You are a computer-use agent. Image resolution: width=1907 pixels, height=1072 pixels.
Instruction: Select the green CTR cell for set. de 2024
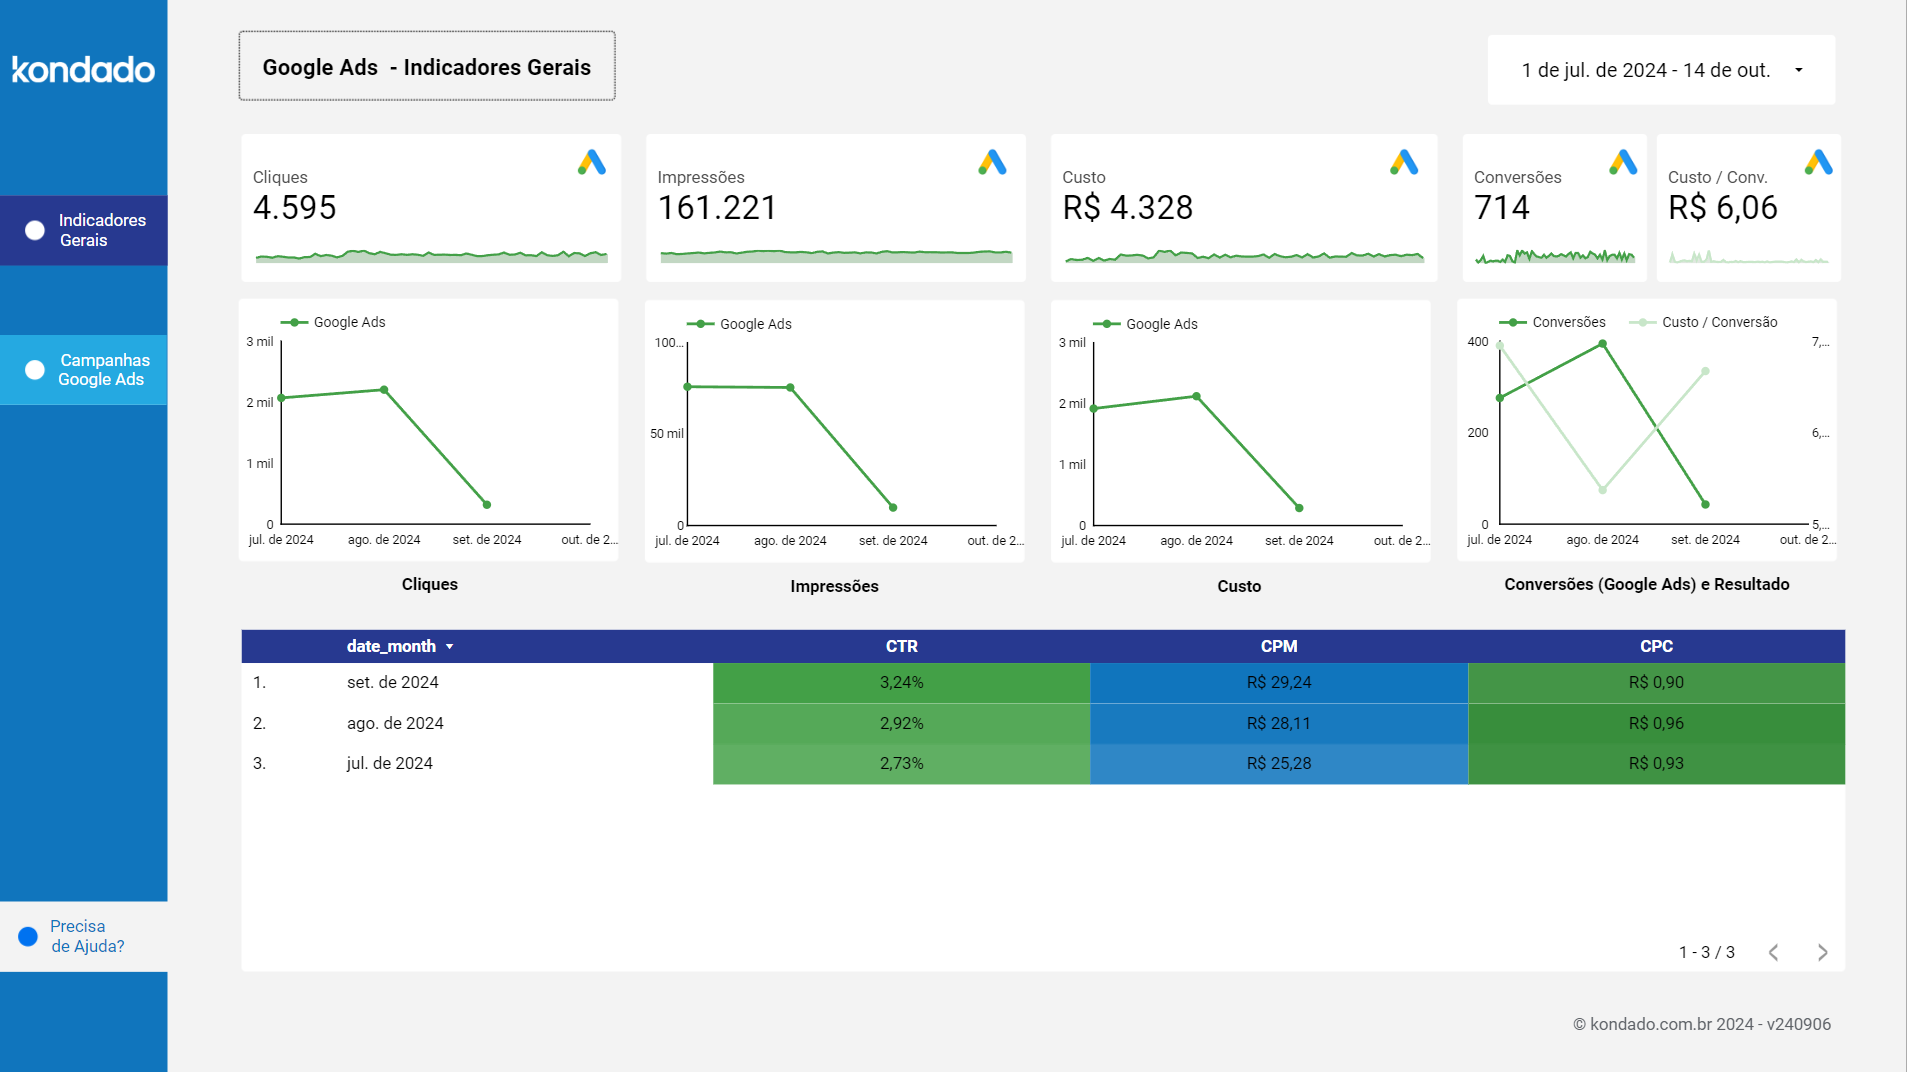901,682
